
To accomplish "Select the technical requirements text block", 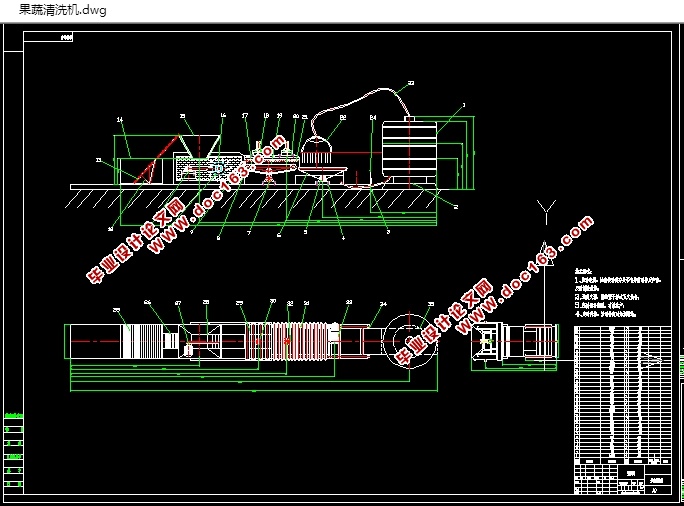I will [x=617, y=292].
